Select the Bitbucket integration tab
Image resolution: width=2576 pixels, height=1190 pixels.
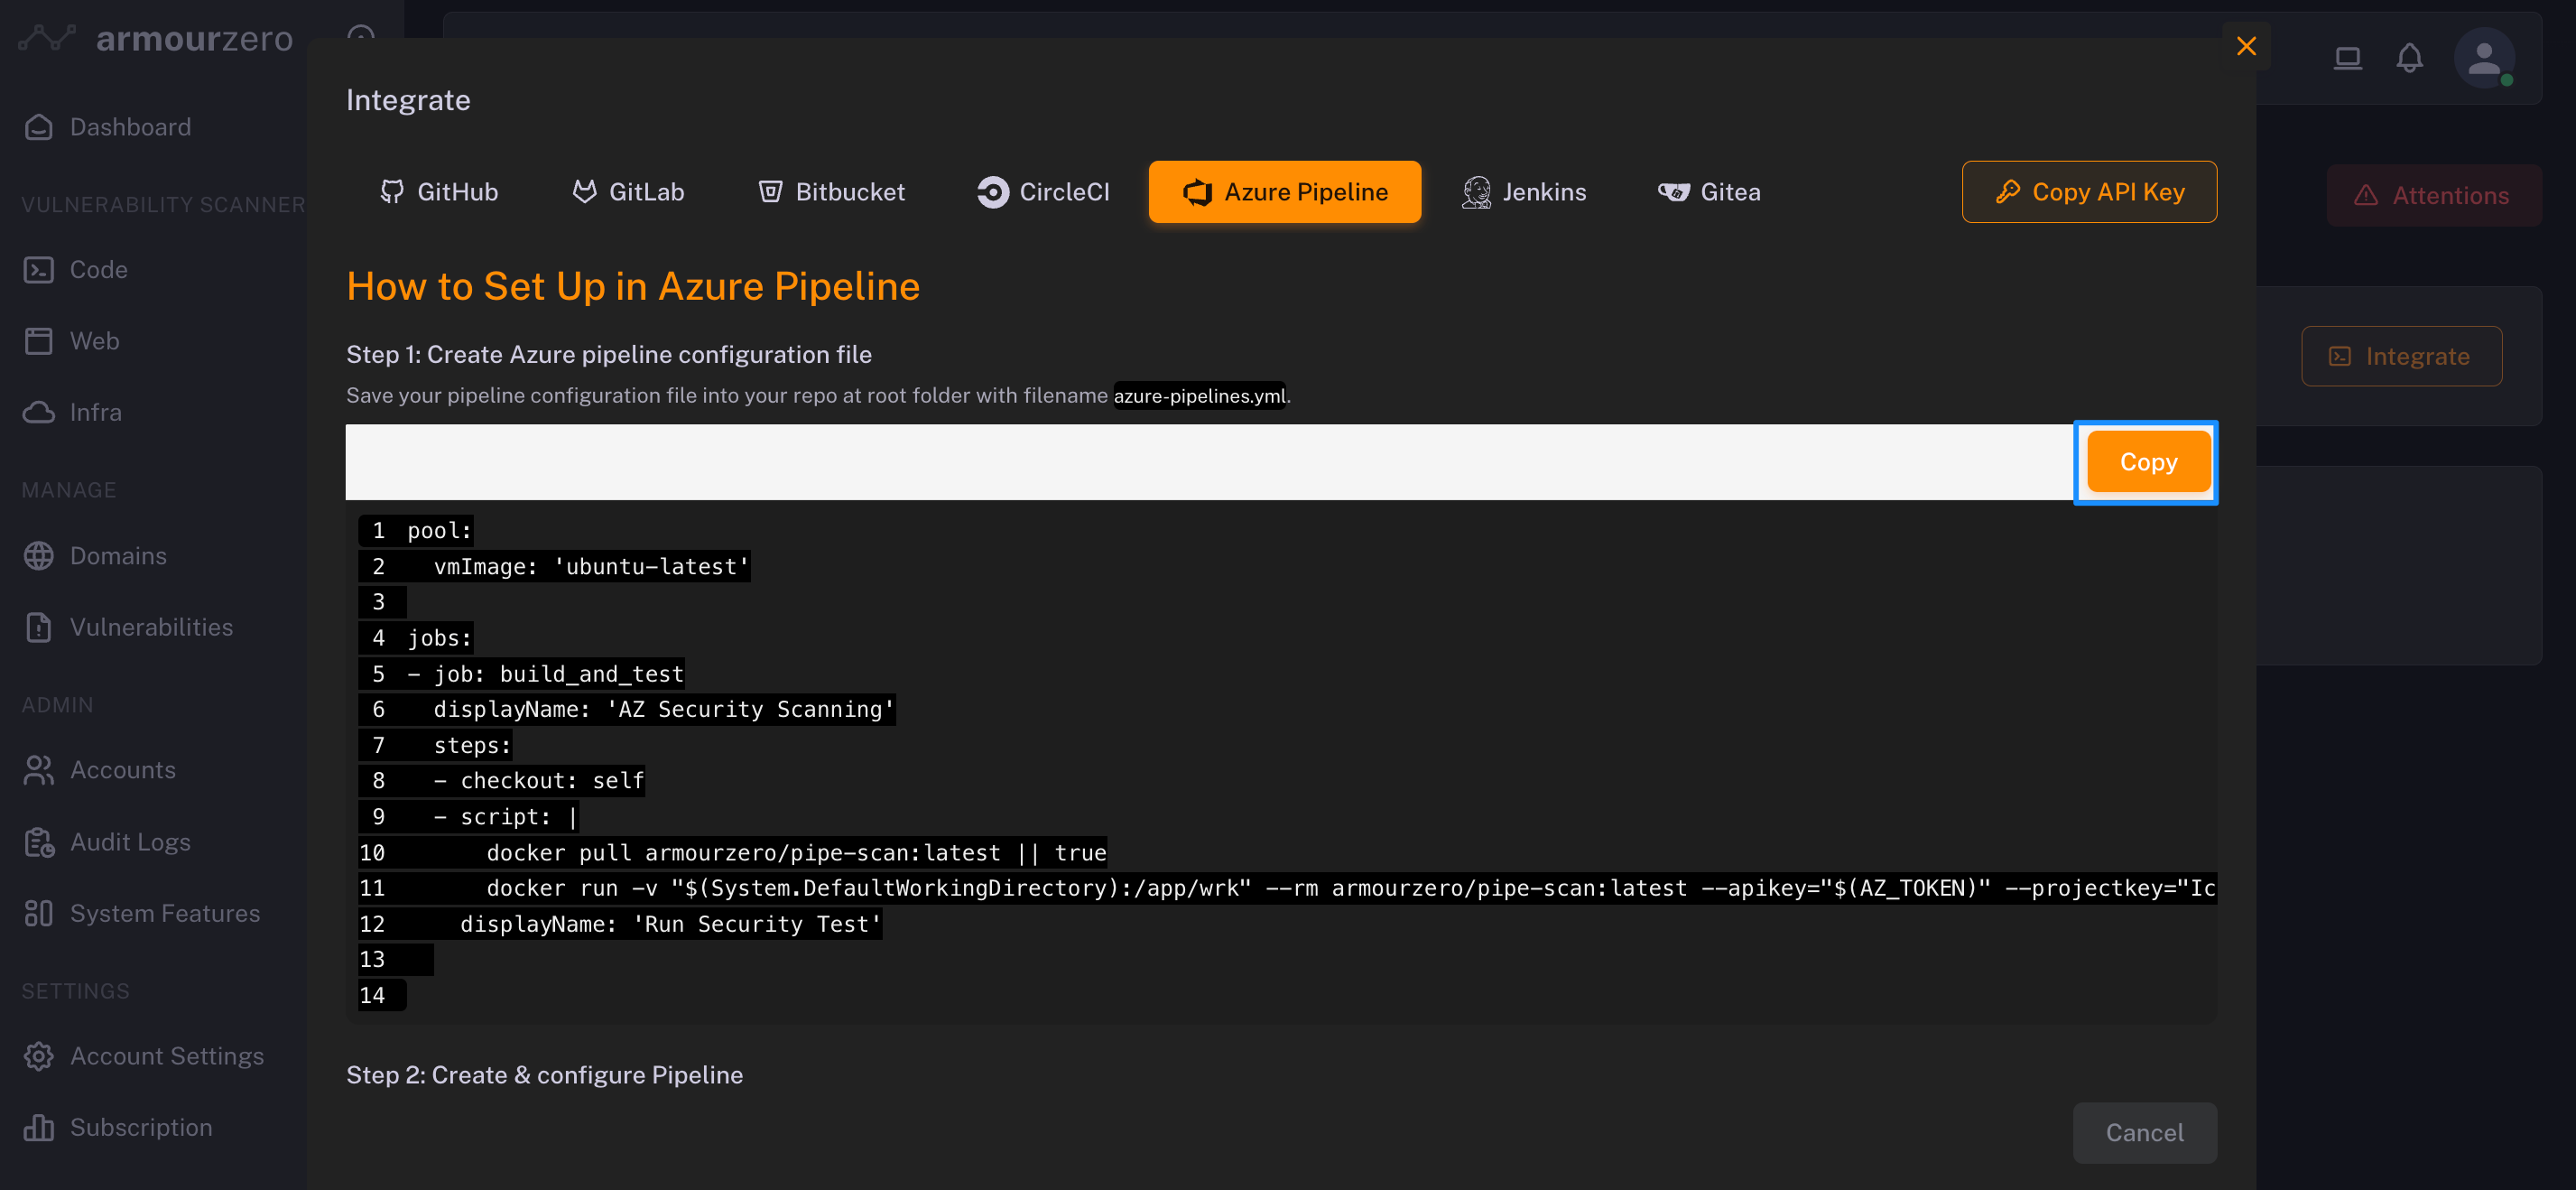(x=831, y=192)
